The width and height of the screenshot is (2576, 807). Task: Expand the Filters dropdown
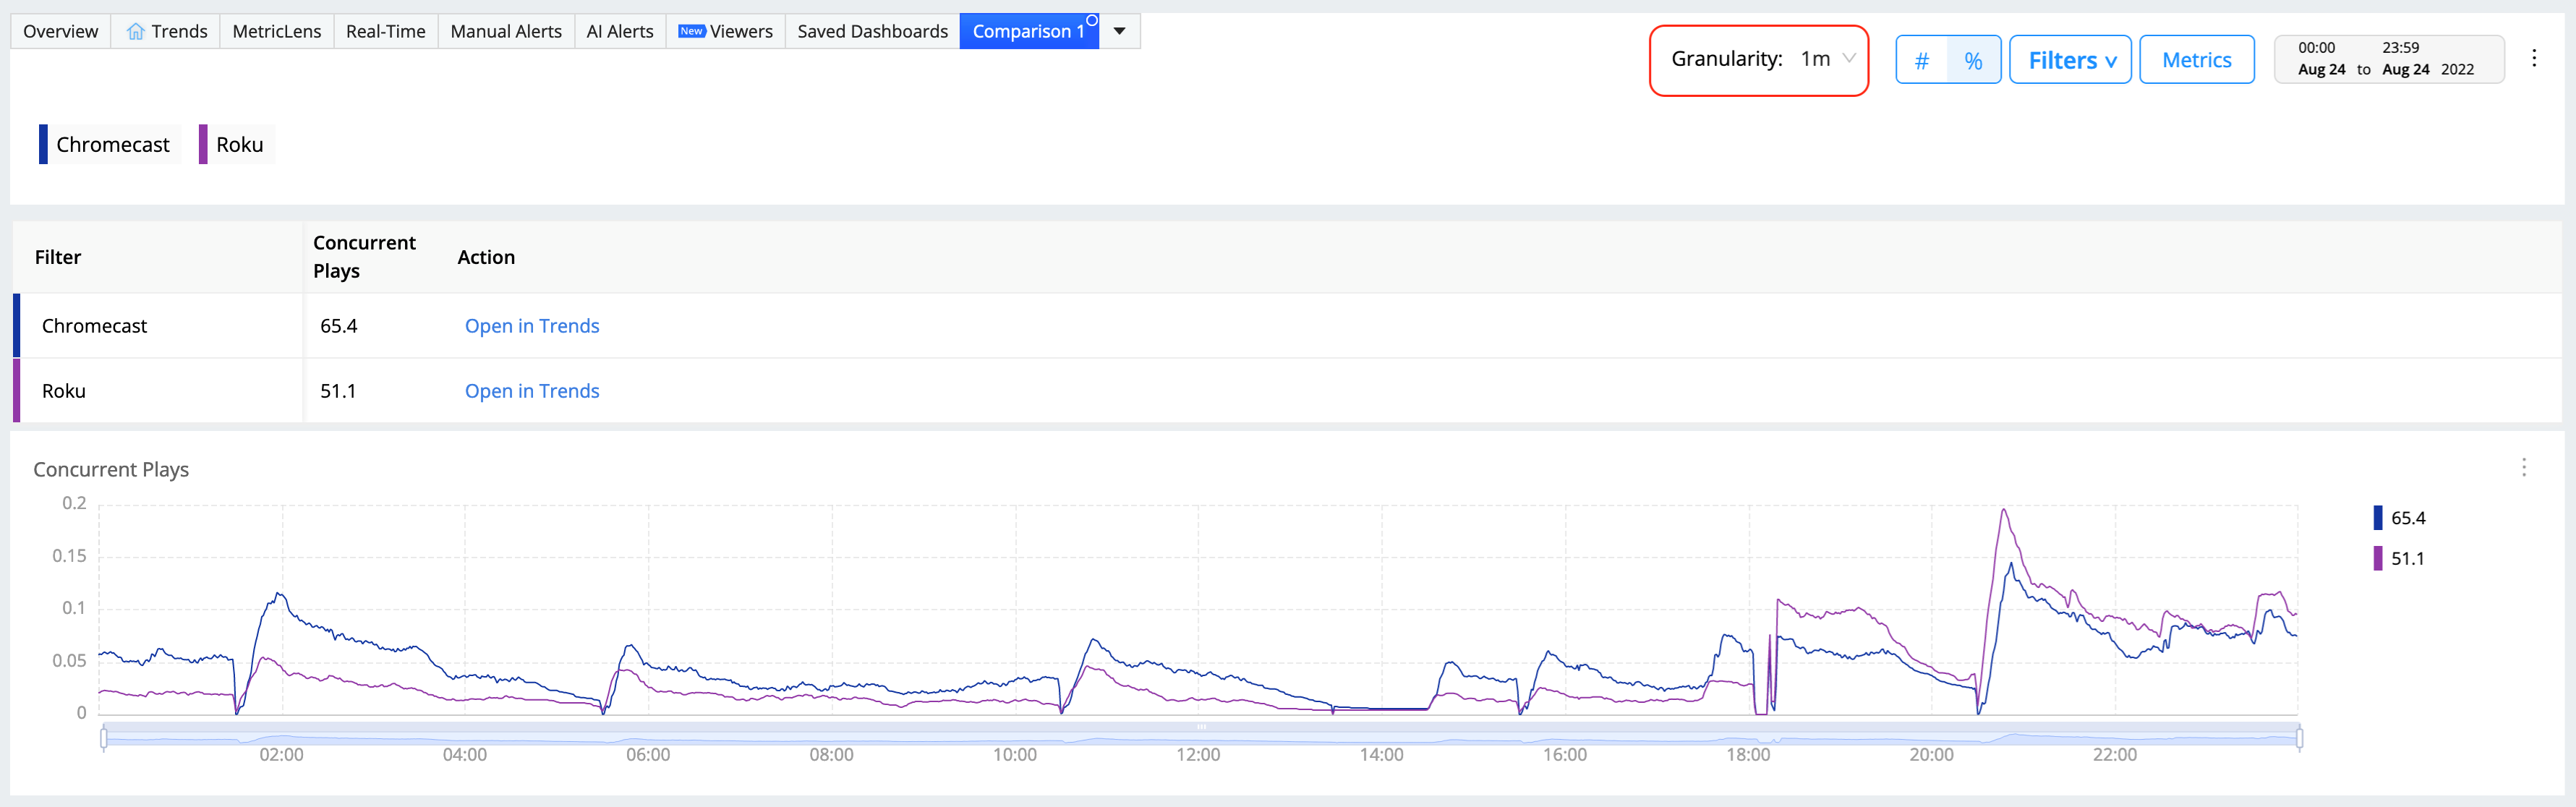(2070, 60)
